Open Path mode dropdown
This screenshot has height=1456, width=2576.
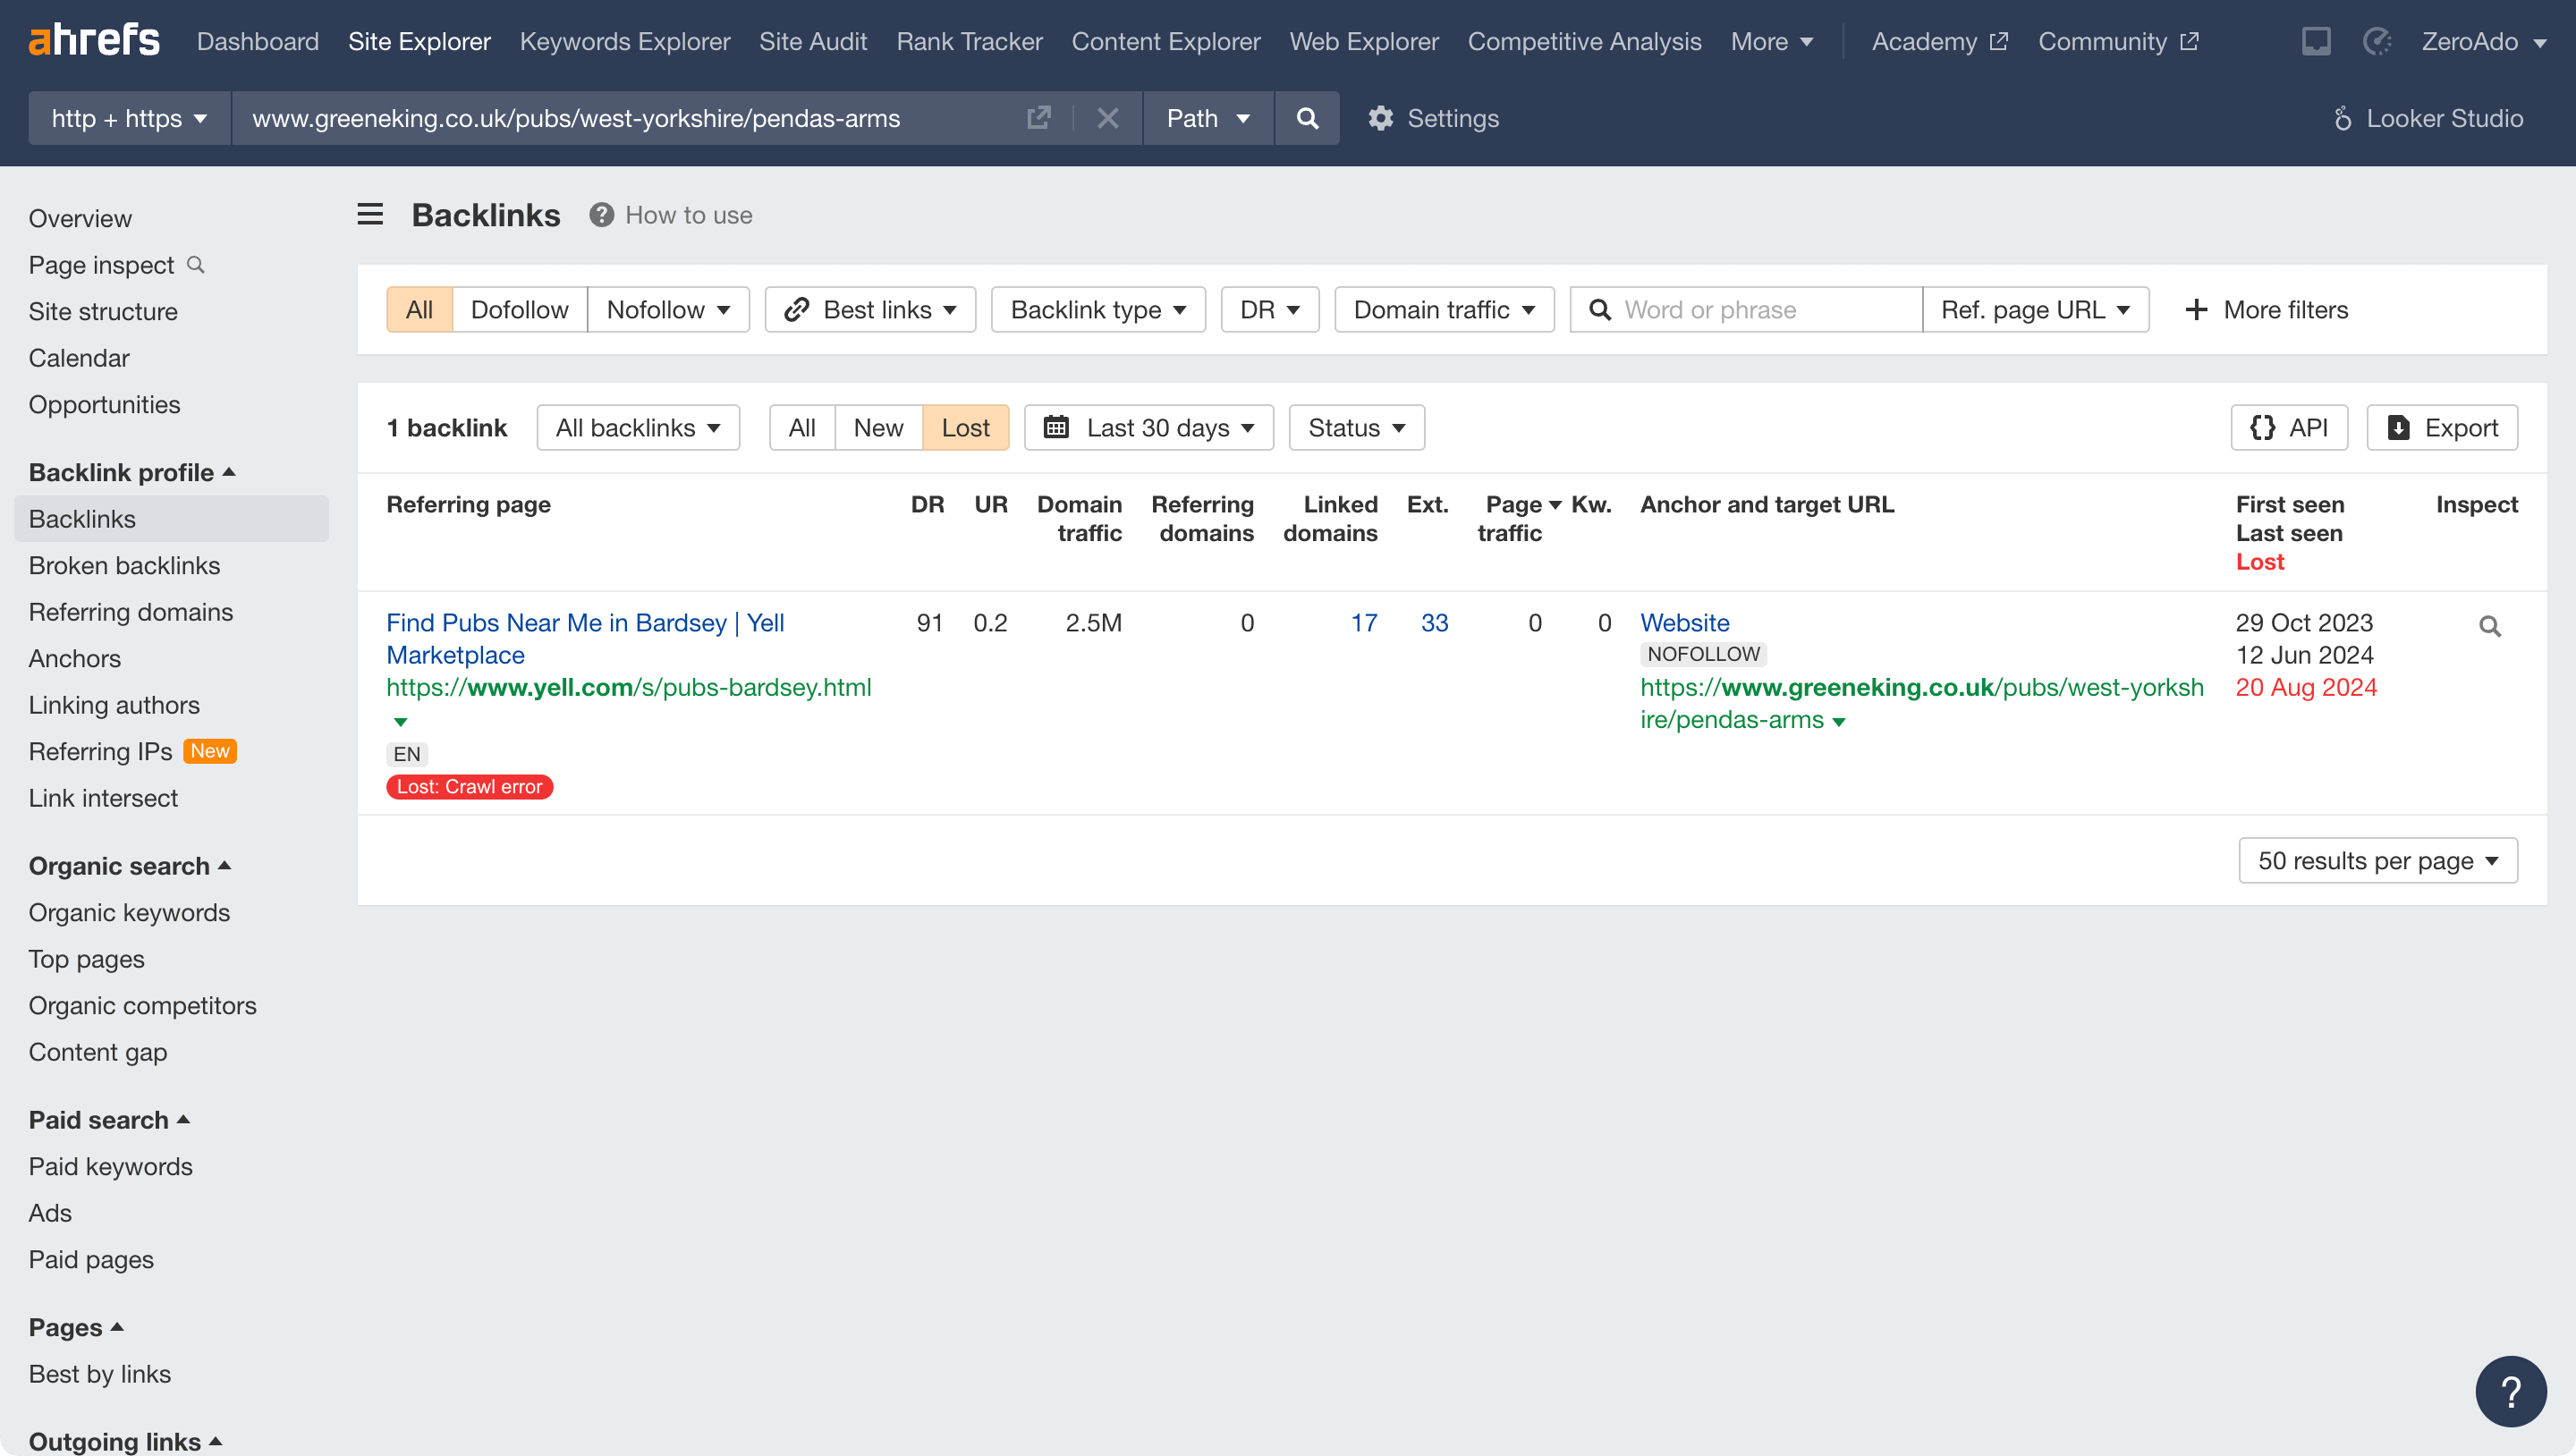click(1208, 118)
